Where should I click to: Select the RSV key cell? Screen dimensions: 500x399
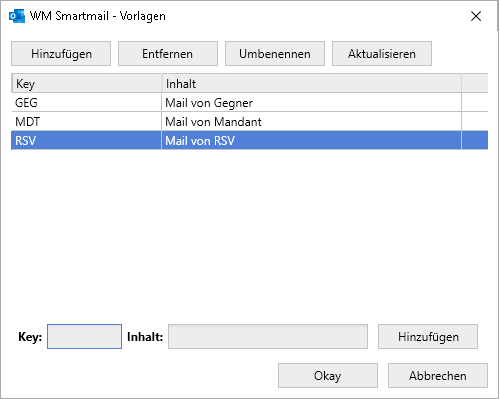pos(87,141)
